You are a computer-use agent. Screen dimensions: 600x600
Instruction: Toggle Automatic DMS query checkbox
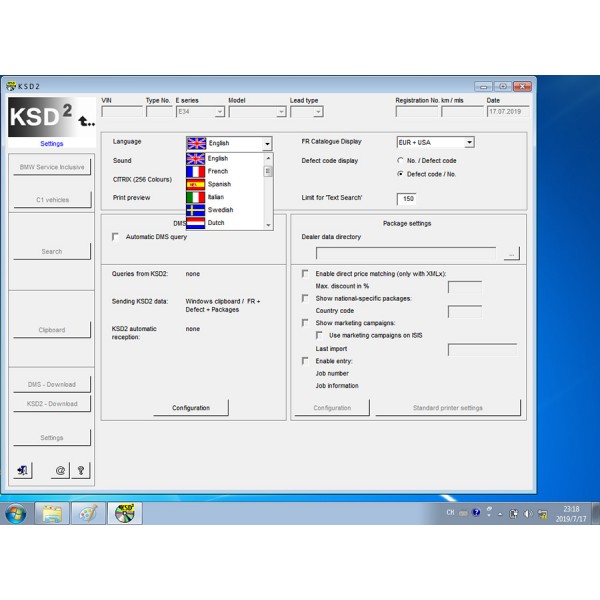click(x=115, y=237)
